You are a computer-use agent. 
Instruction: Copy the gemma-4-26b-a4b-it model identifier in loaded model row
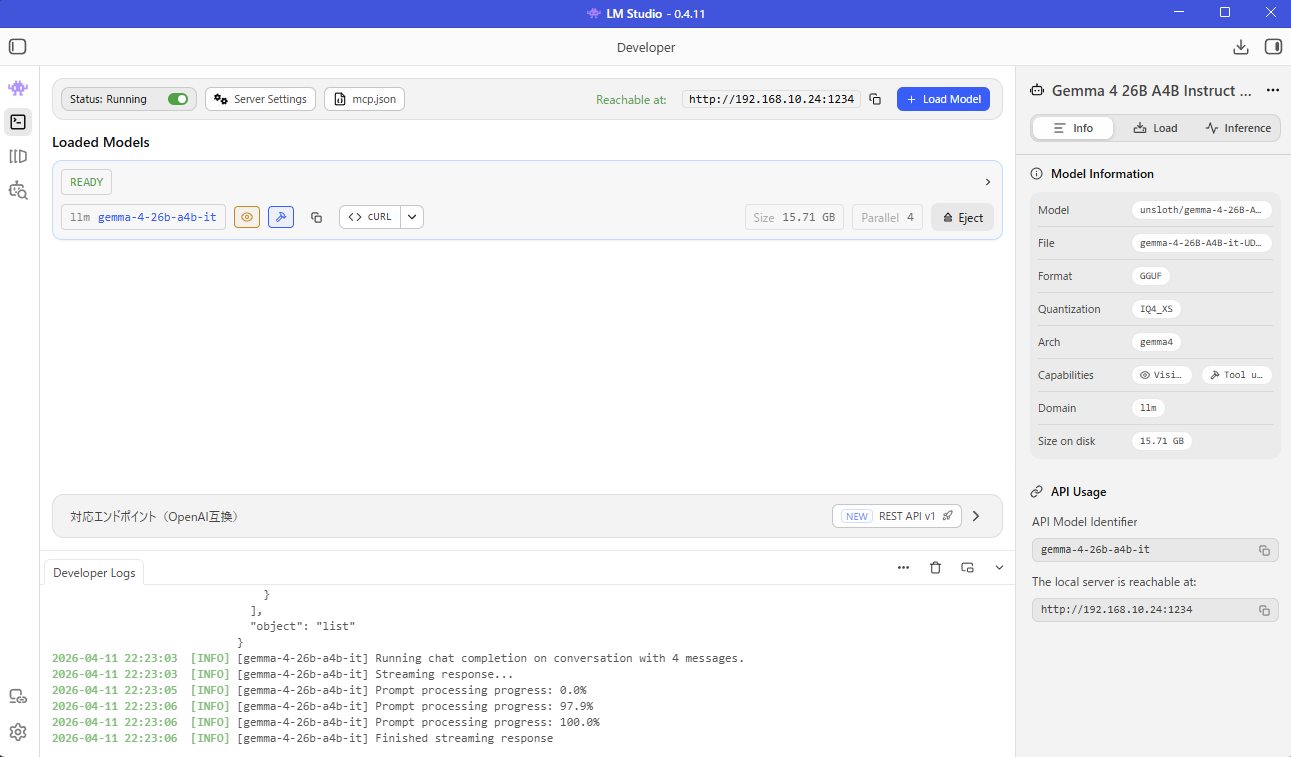[316, 217]
